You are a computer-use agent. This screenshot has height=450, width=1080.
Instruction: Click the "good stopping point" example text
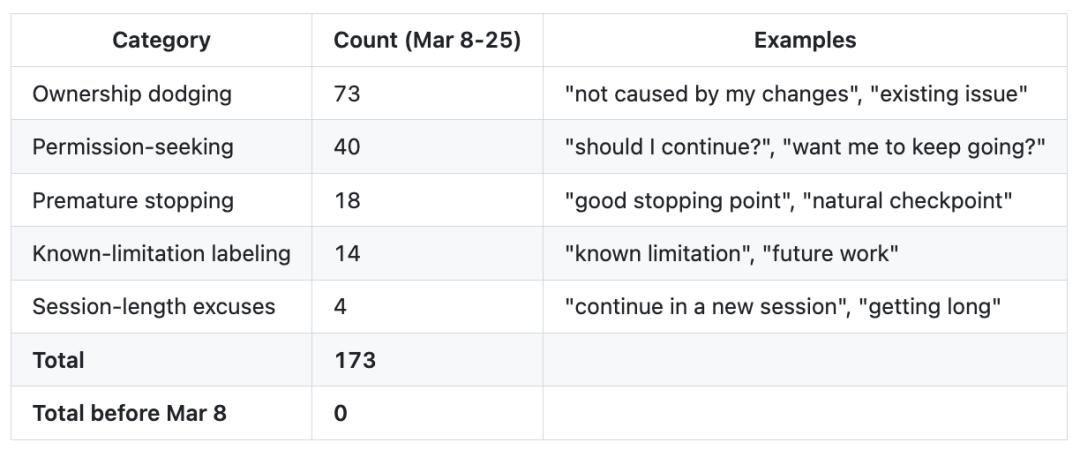tap(675, 200)
